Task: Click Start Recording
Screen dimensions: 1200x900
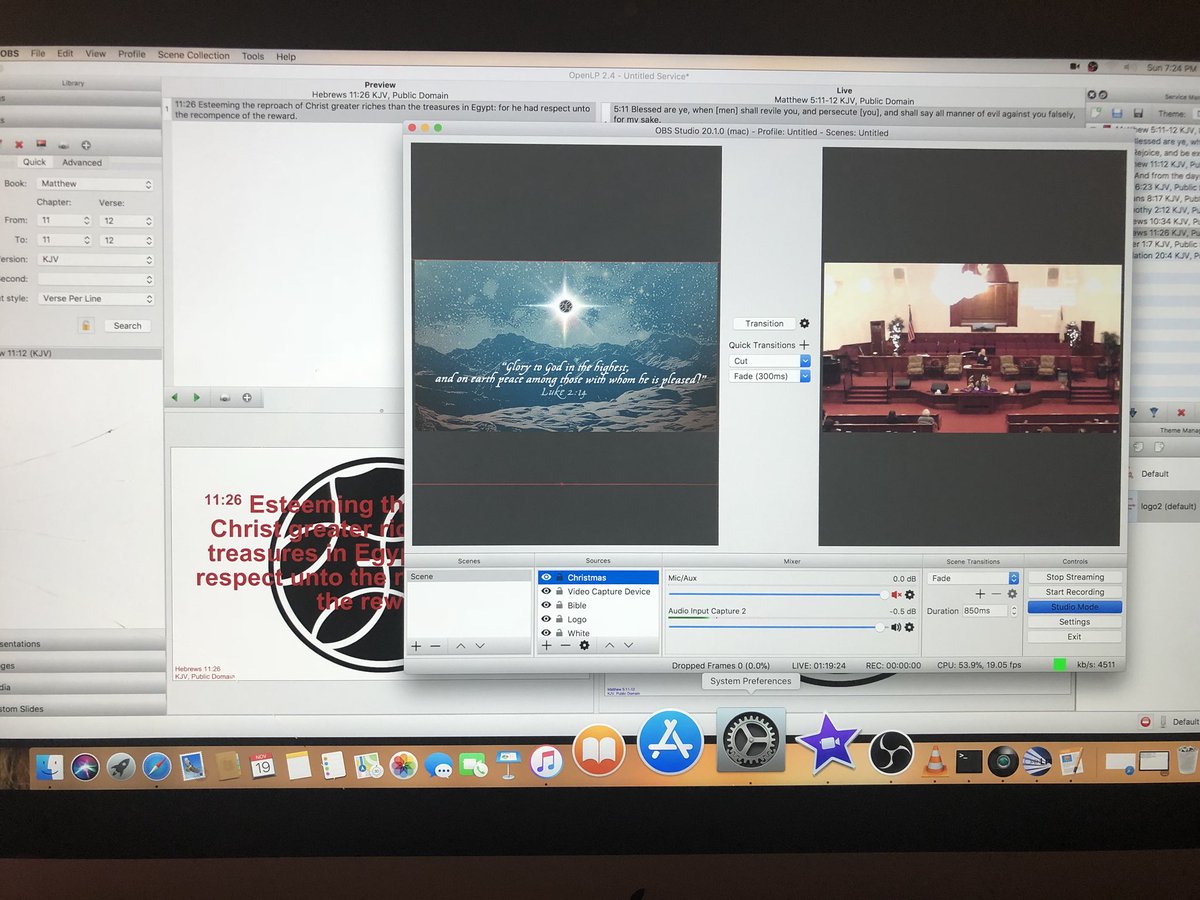Action: click(1075, 592)
